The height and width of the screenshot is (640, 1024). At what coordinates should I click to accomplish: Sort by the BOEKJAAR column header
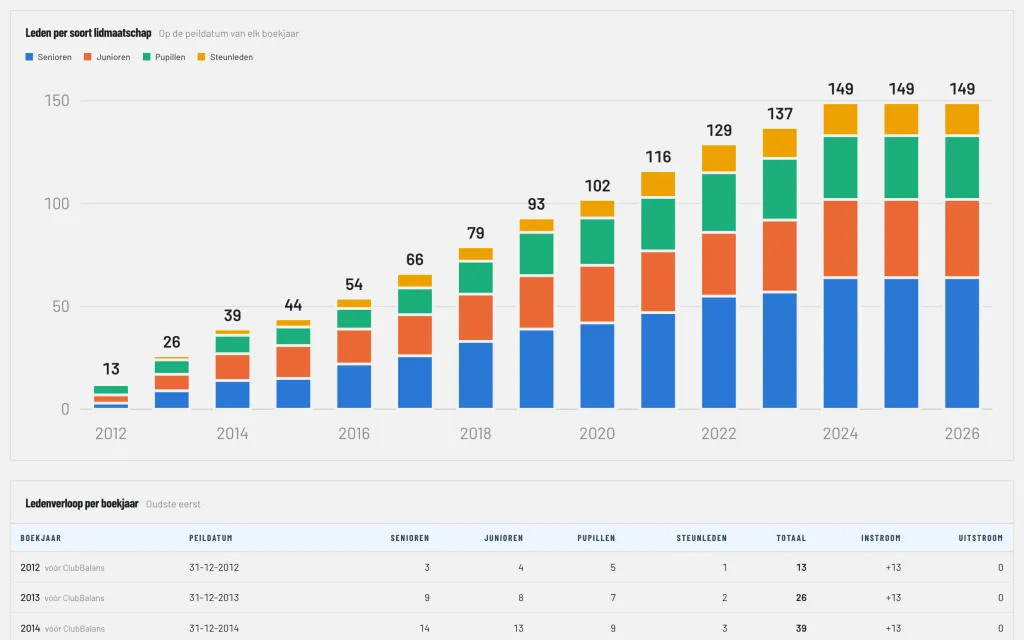click(40, 538)
